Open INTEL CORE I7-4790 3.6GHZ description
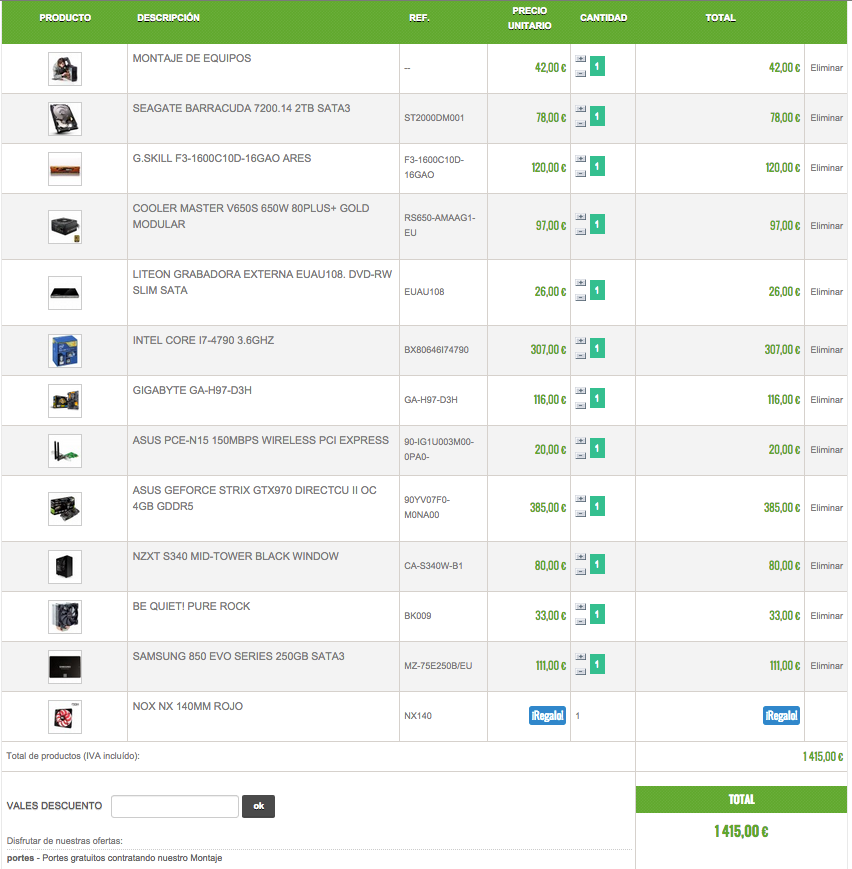Viewport: 852px width, 869px height. point(203,340)
